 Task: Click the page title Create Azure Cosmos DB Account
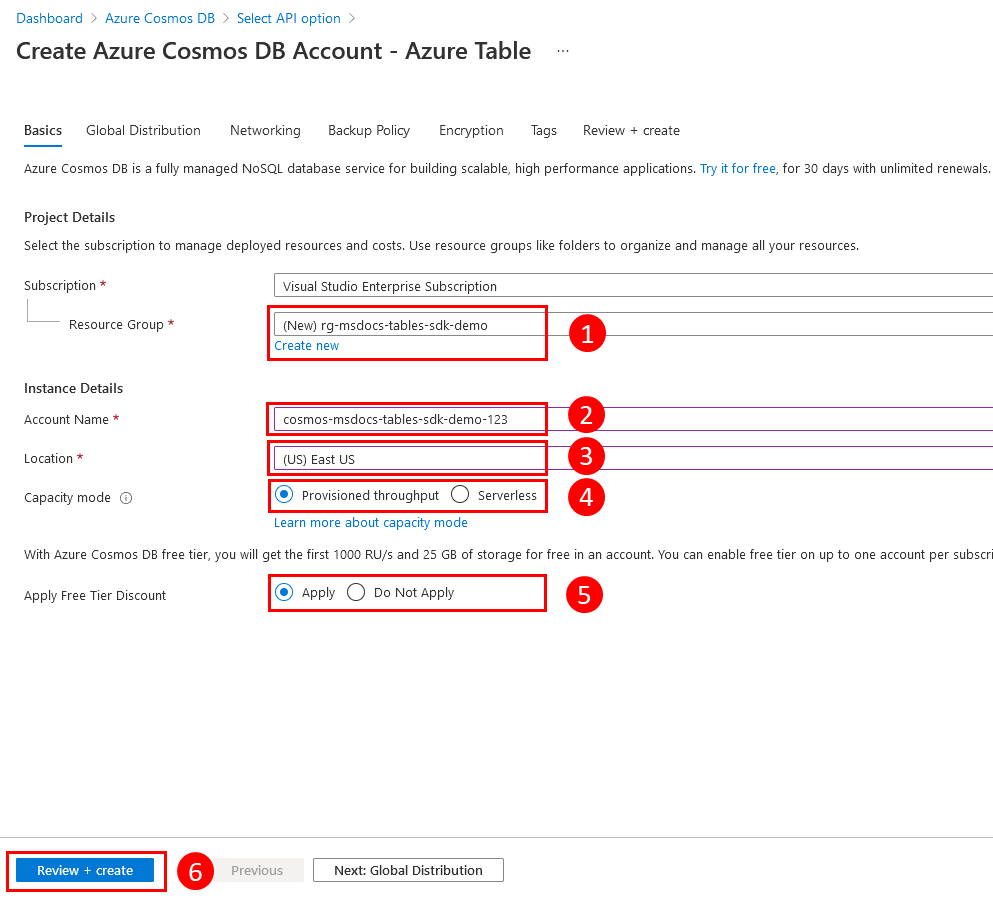pos(274,51)
